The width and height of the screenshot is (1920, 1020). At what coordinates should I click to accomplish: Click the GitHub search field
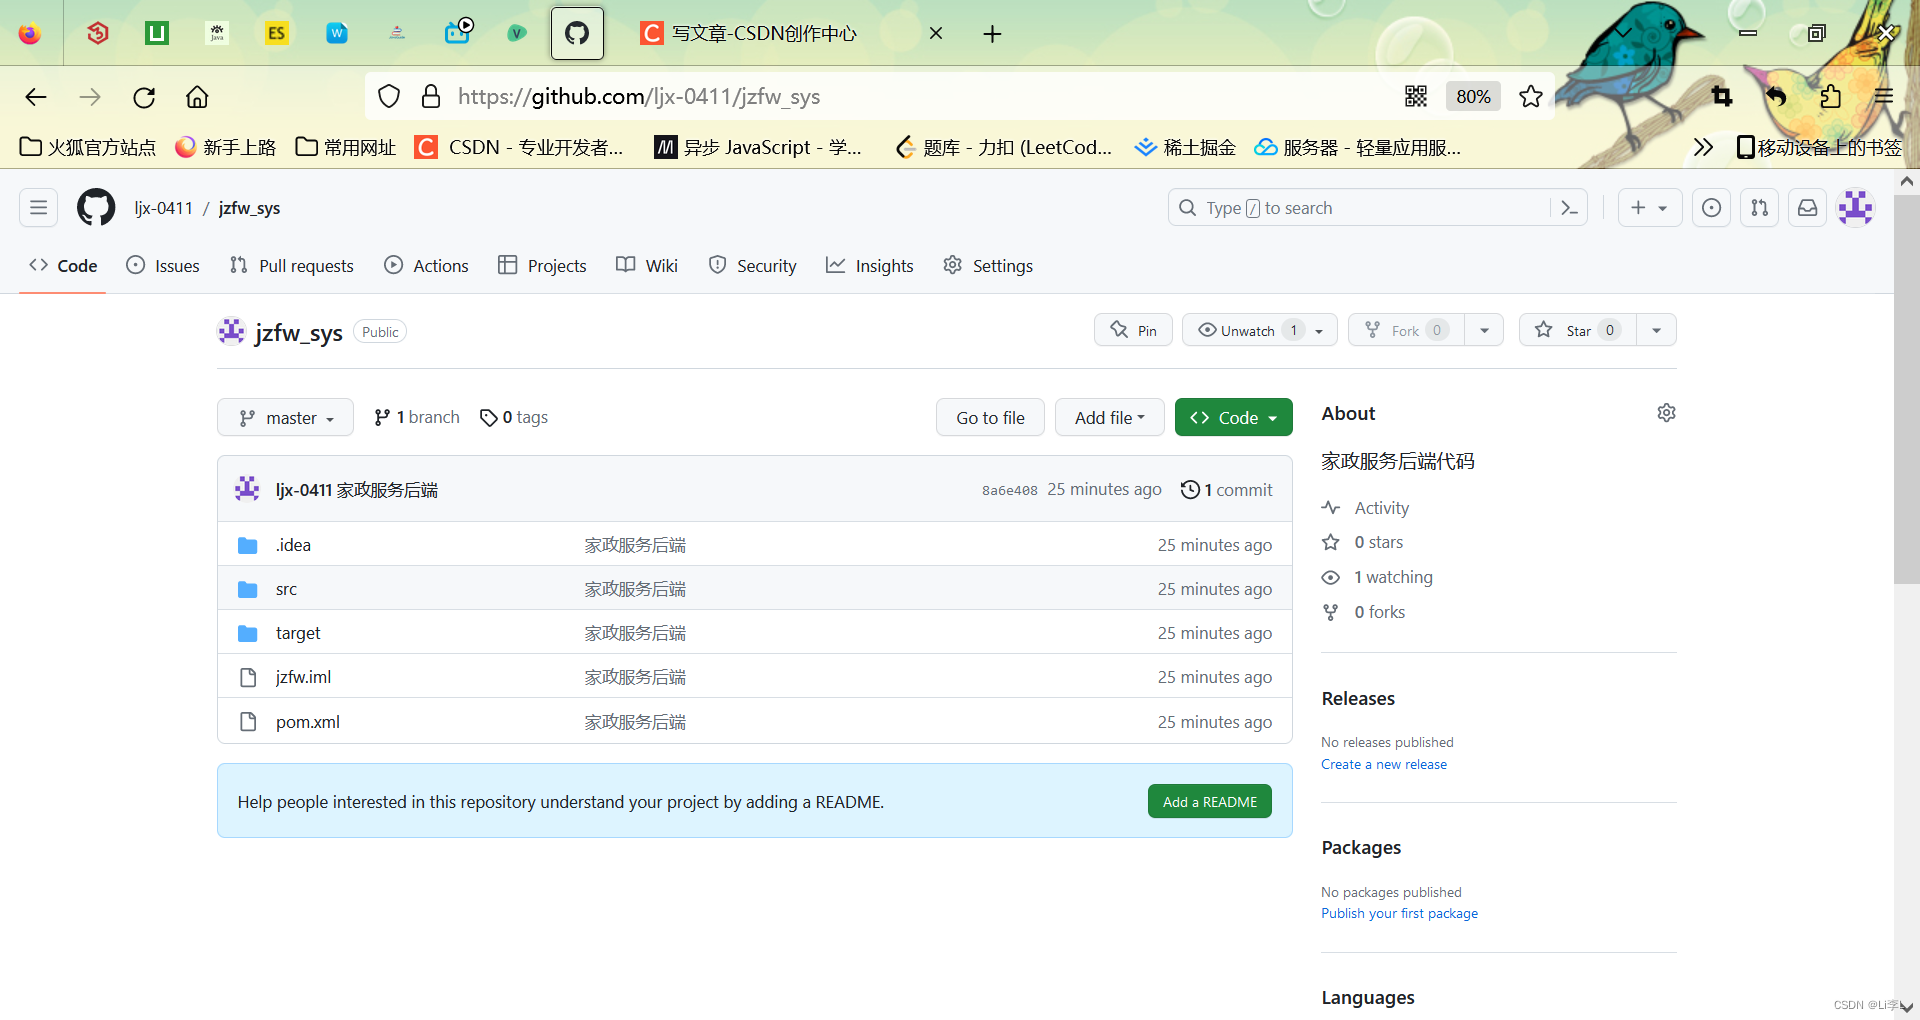pyautogui.click(x=1350, y=207)
